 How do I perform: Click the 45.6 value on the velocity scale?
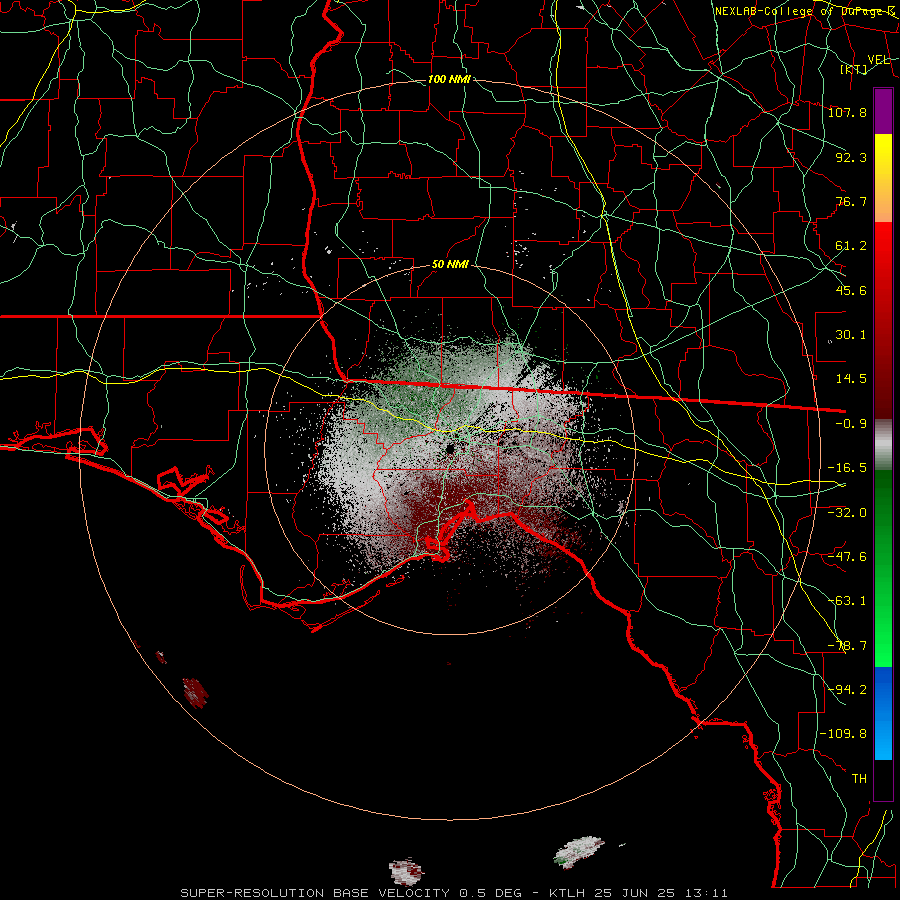[851, 290]
